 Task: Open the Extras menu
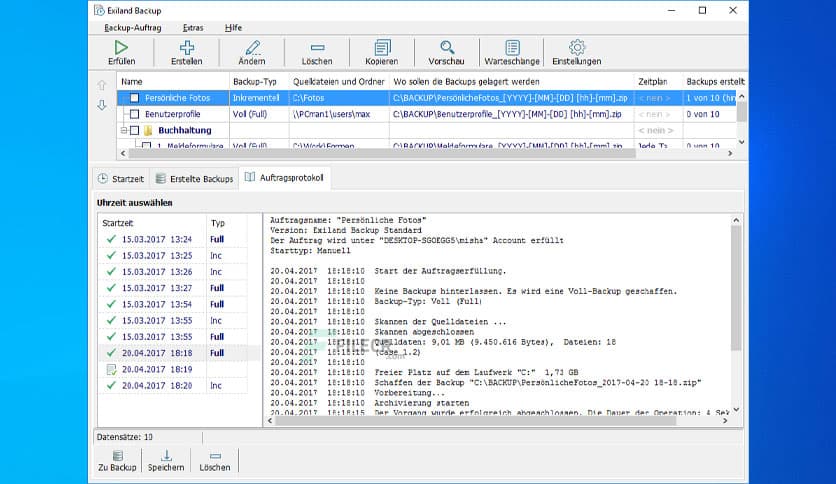[x=193, y=28]
